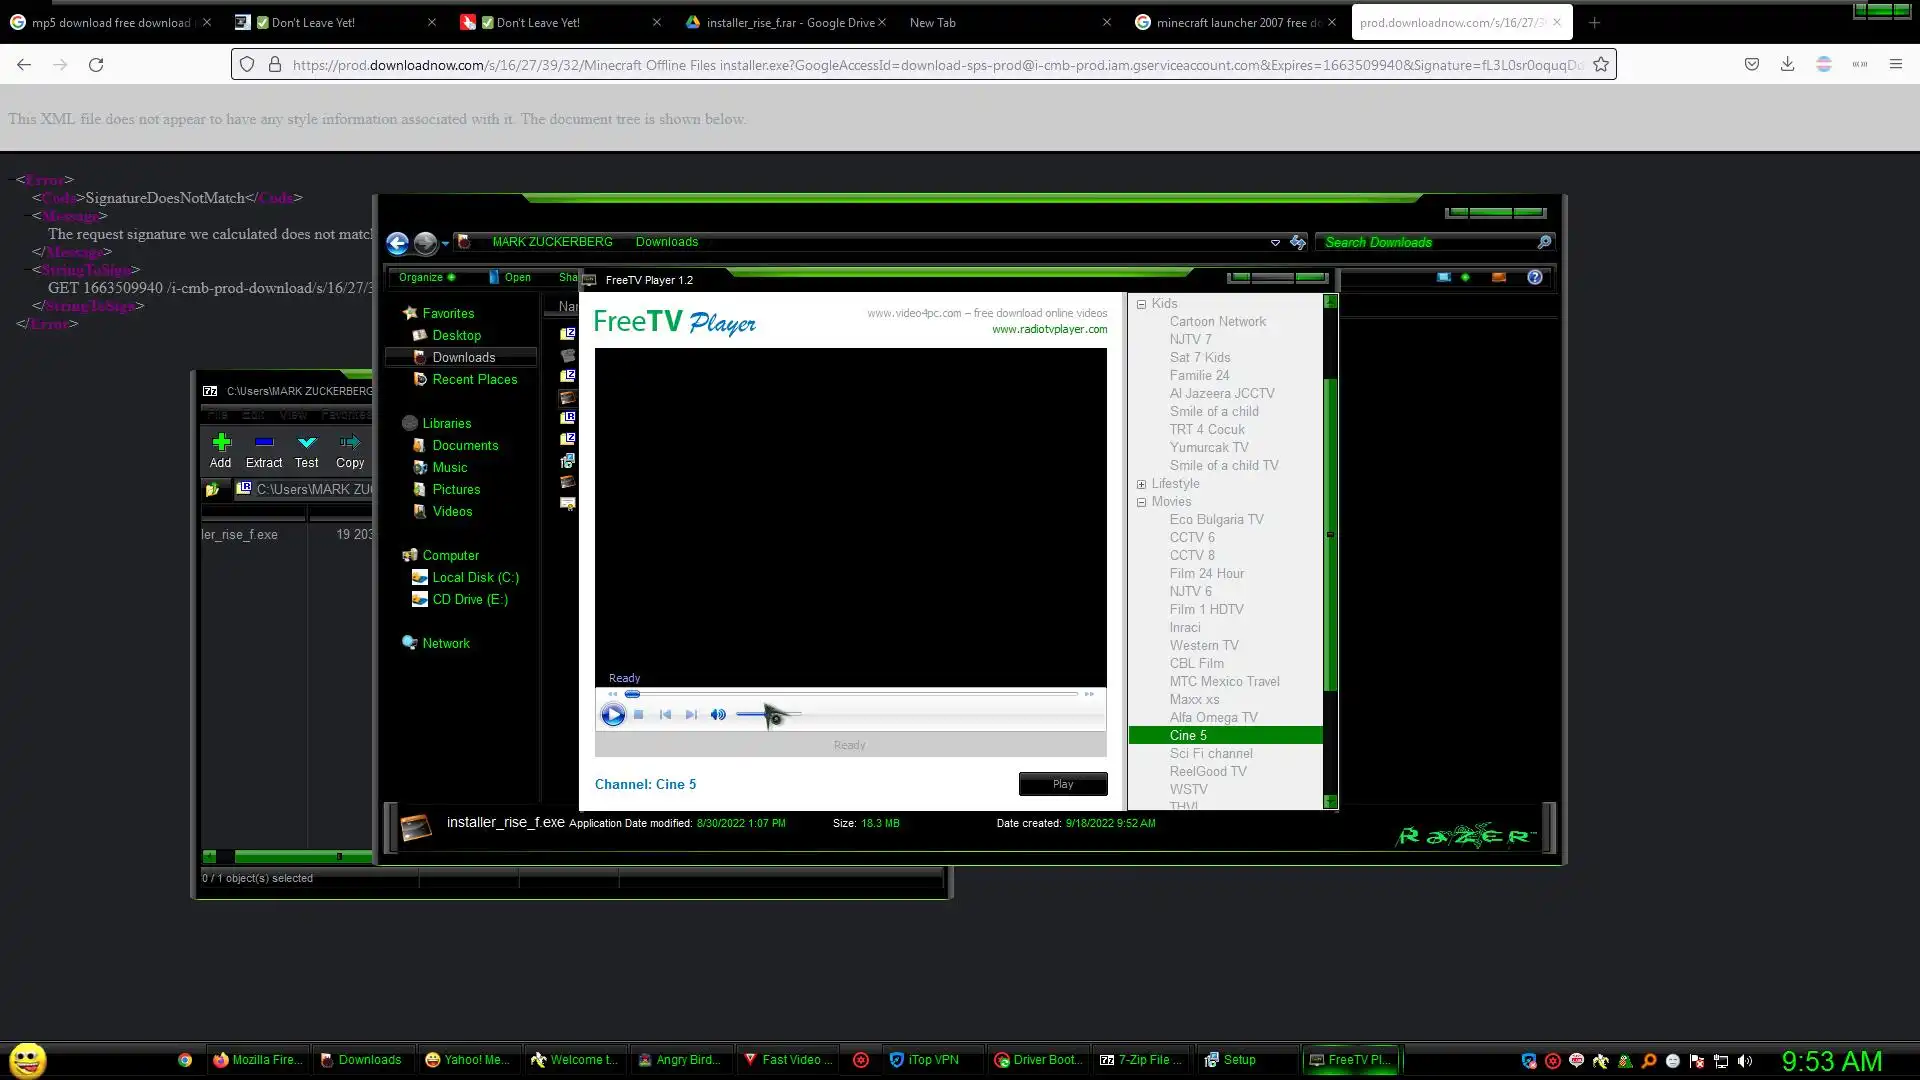Open iTop VPN from the taskbar
1920x1080 pixels.
(x=925, y=1060)
